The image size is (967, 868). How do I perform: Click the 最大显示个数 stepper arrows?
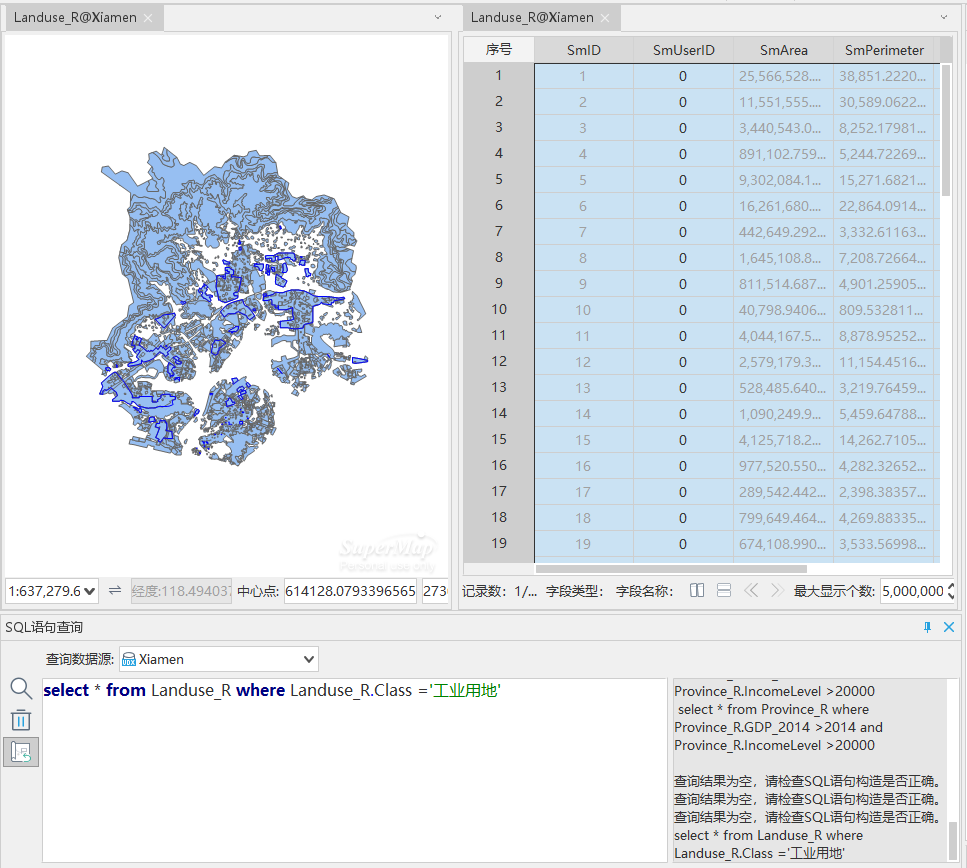point(951,591)
